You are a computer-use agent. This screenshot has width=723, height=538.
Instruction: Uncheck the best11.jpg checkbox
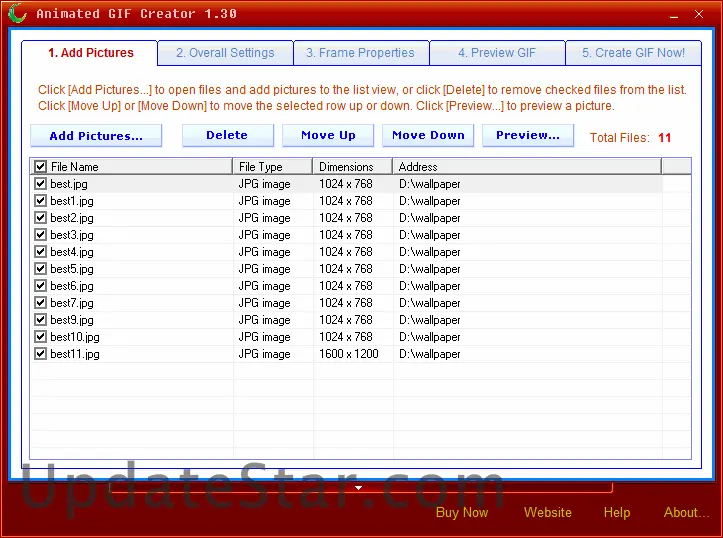click(41, 354)
